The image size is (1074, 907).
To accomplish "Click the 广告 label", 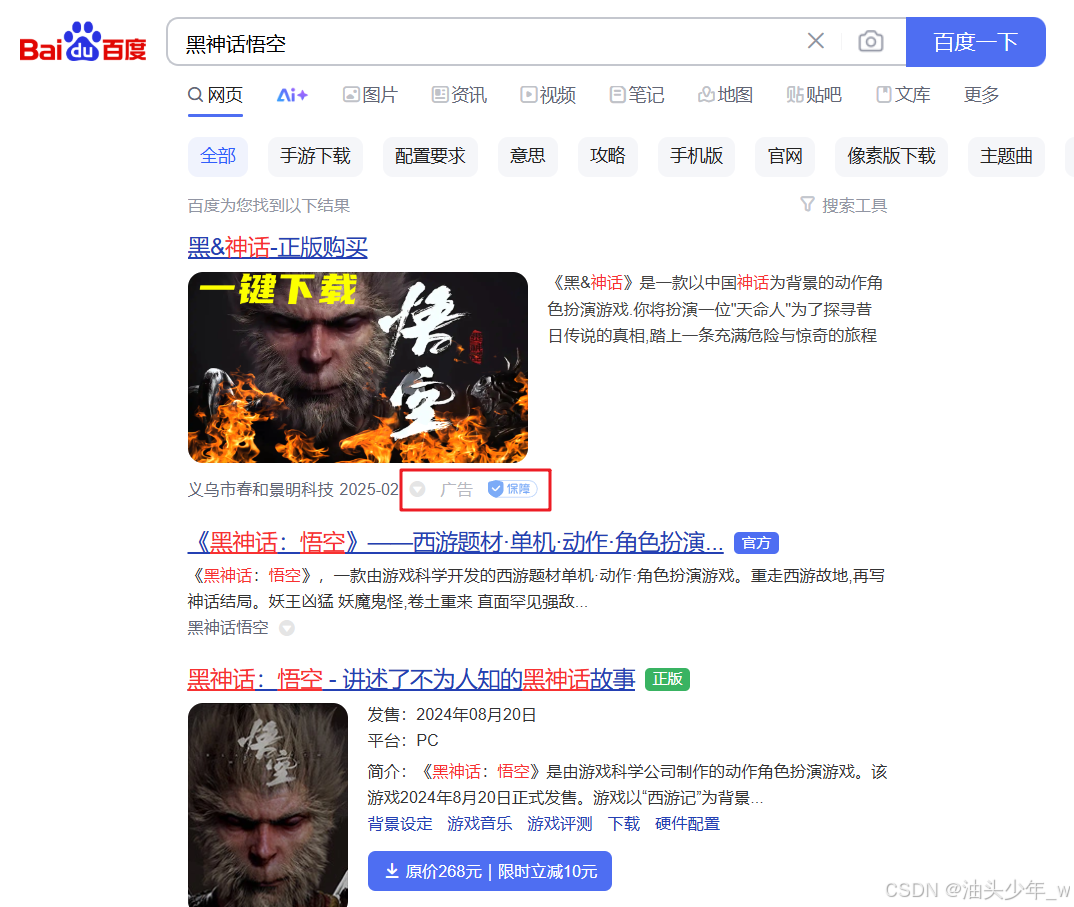I will tap(456, 489).
